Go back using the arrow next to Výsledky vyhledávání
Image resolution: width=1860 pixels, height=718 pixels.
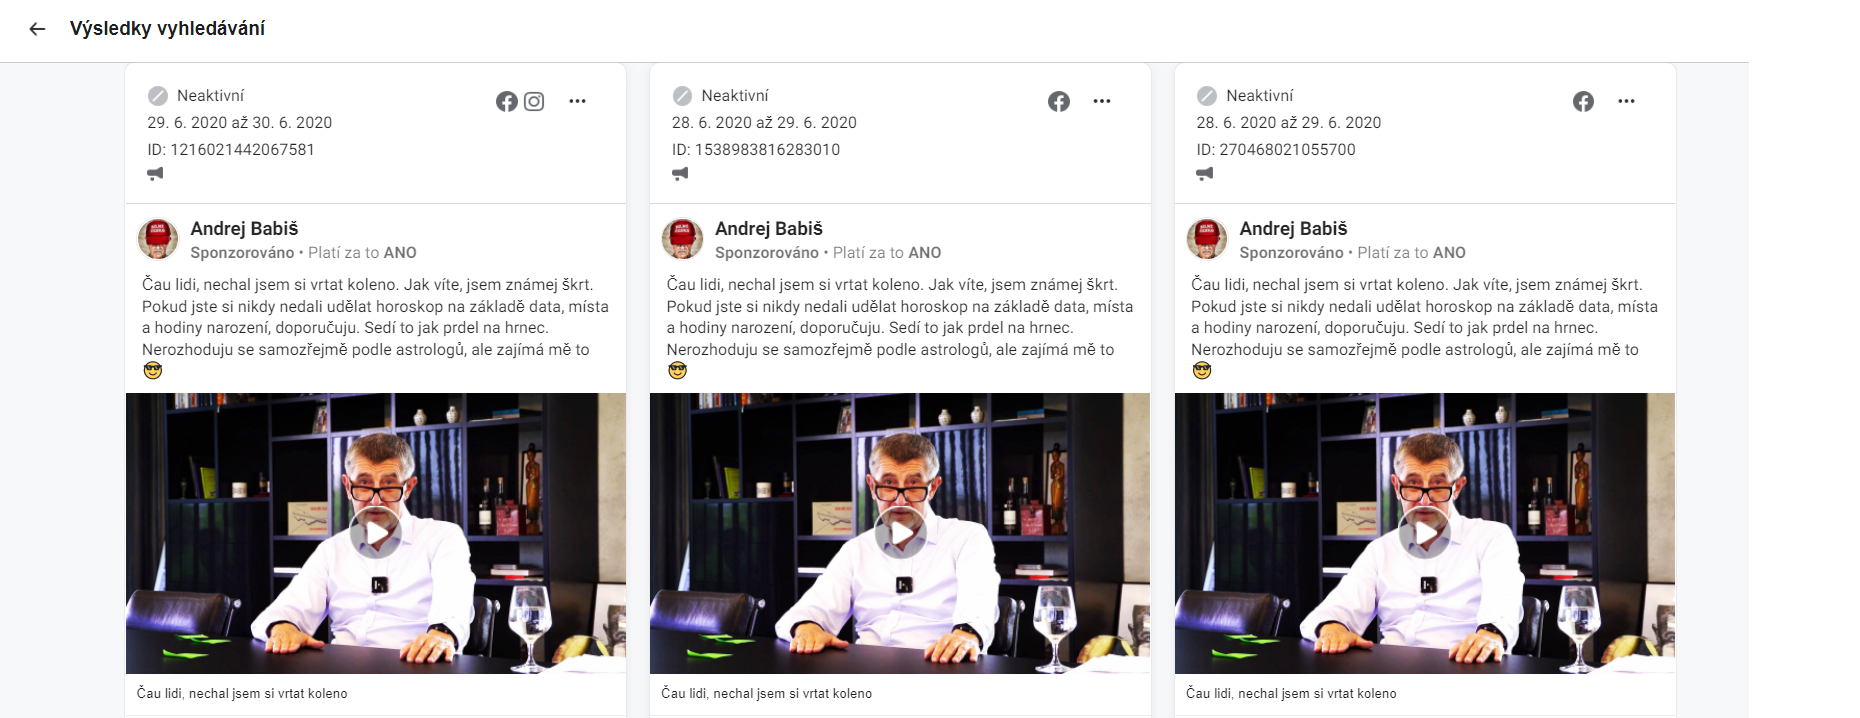tap(37, 29)
